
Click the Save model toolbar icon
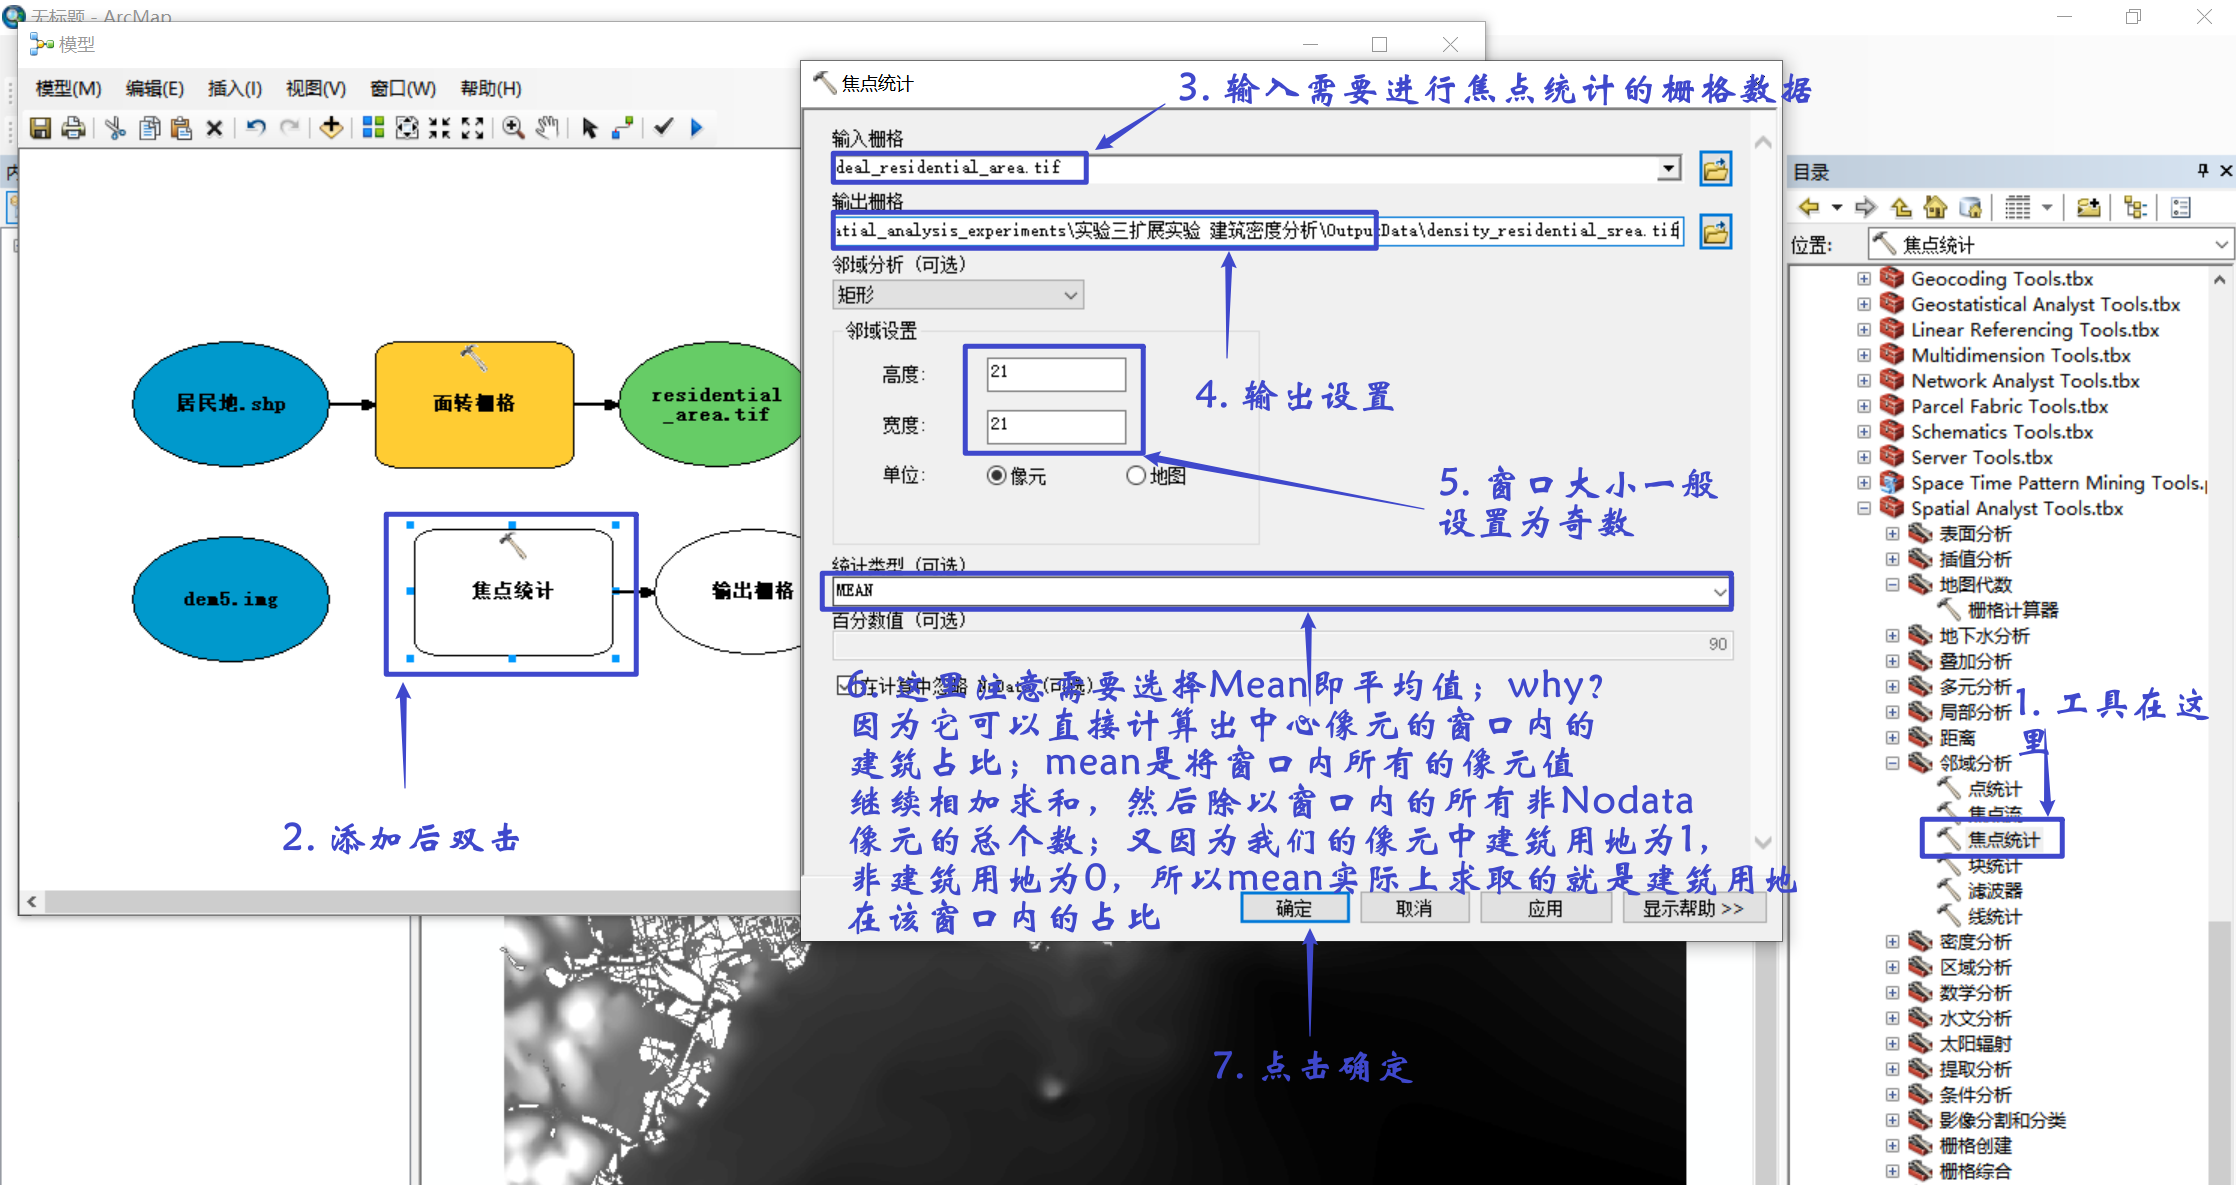coord(40,128)
